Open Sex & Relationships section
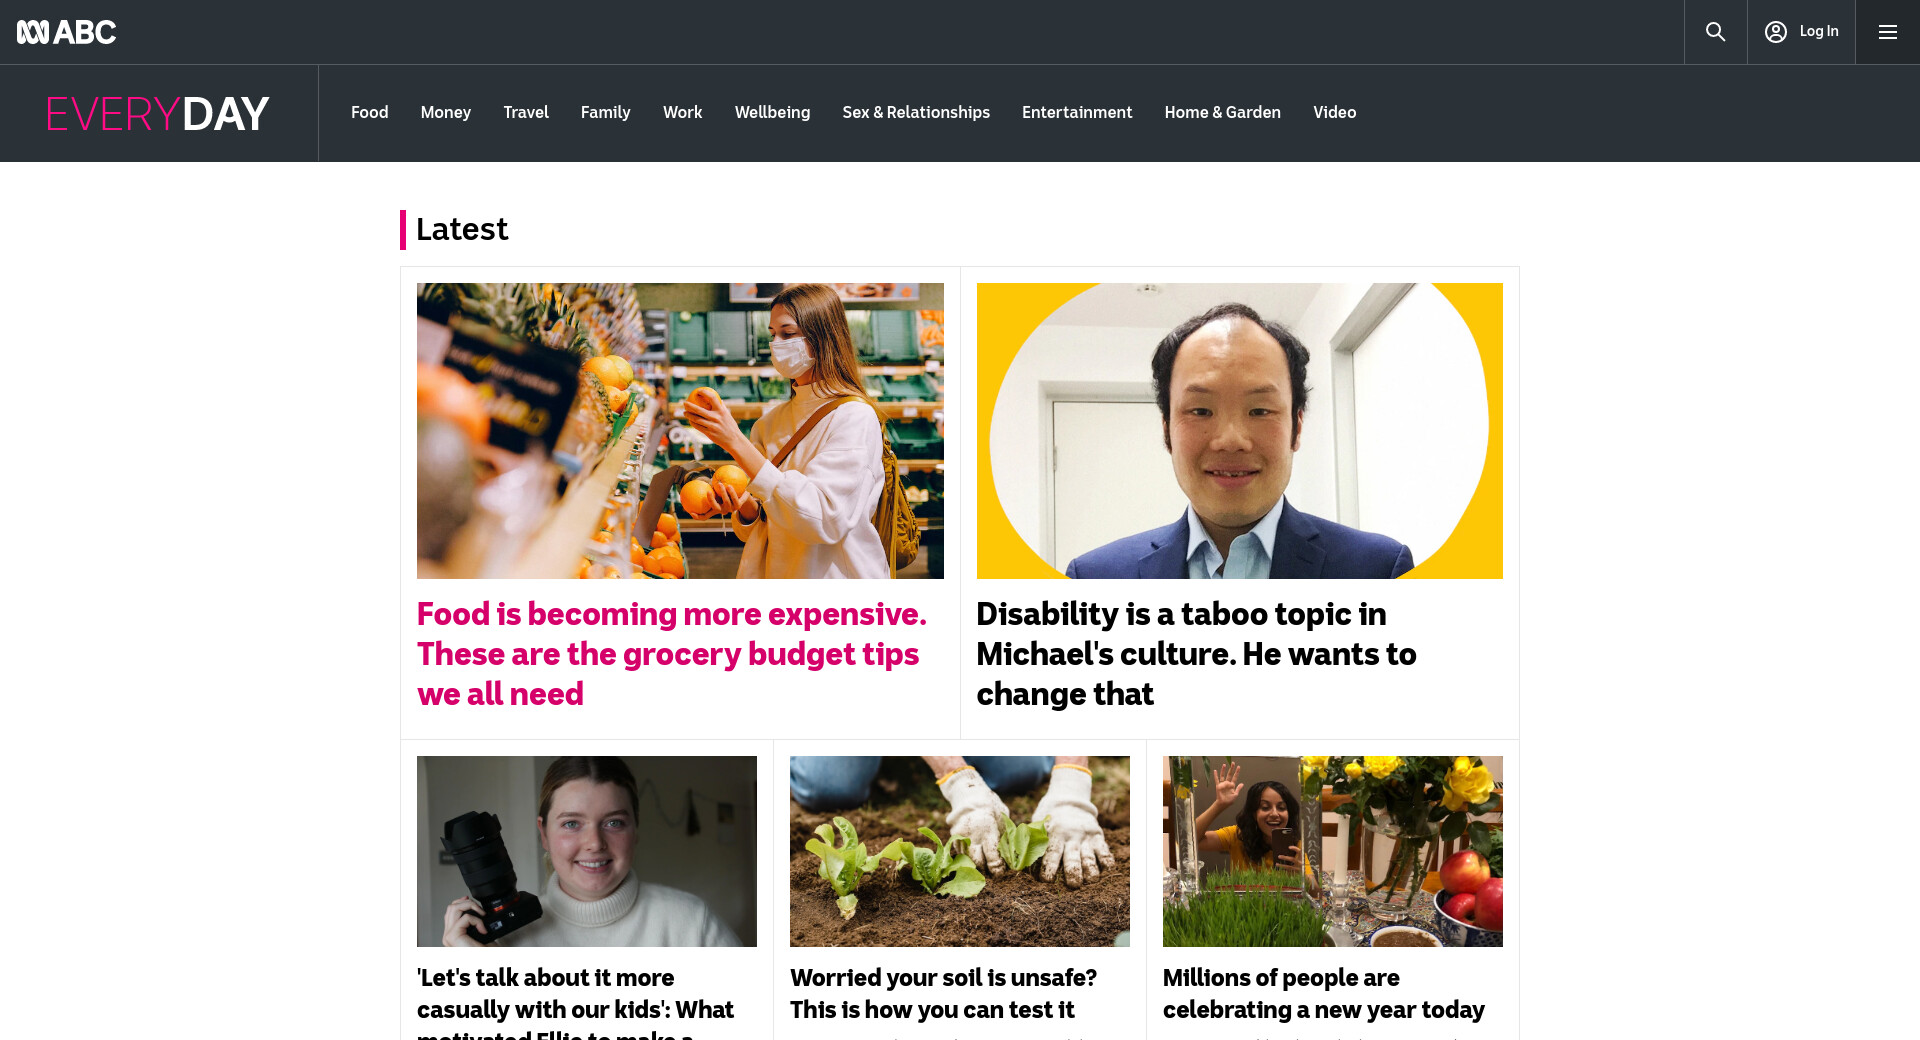This screenshot has height=1040, width=1920. [916, 113]
